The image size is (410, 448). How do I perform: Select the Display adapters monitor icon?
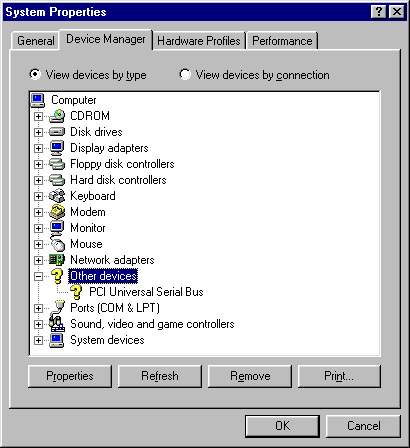pos(57,148)
